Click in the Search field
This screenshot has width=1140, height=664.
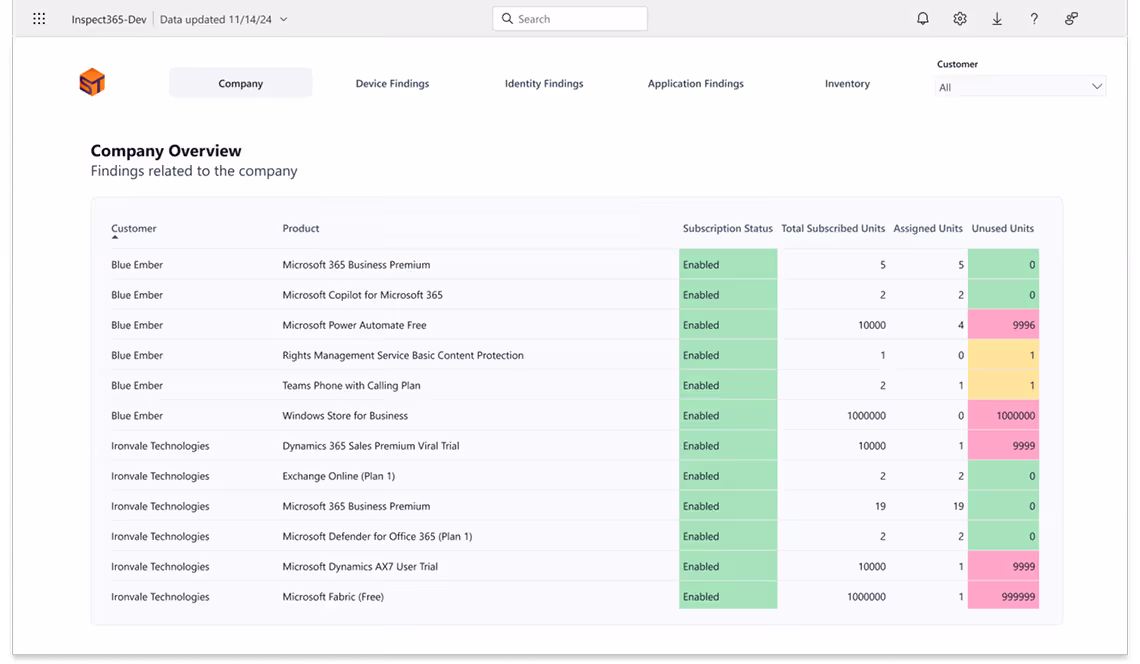coord(570,19)
